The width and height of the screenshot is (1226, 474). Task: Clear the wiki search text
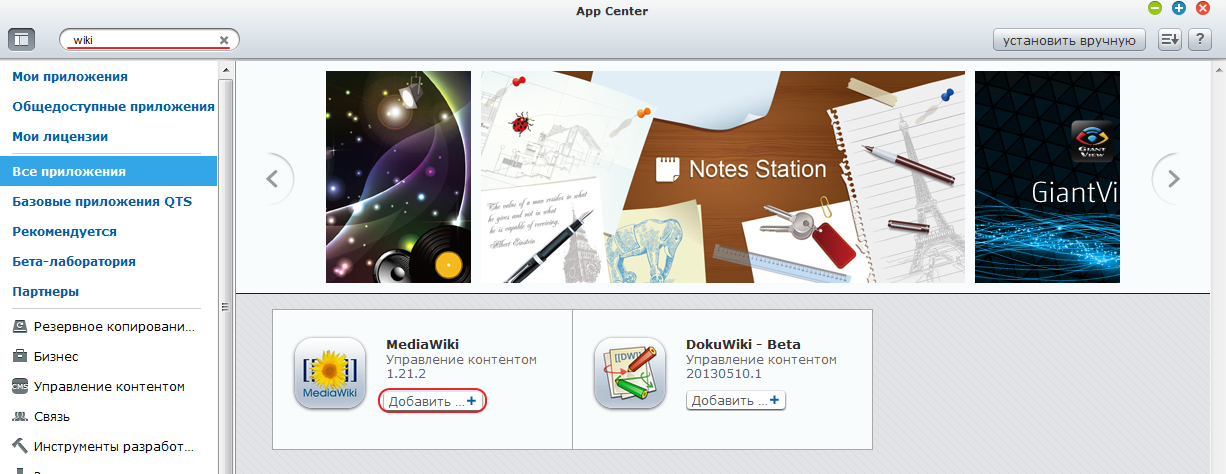[x=224, y=41]
